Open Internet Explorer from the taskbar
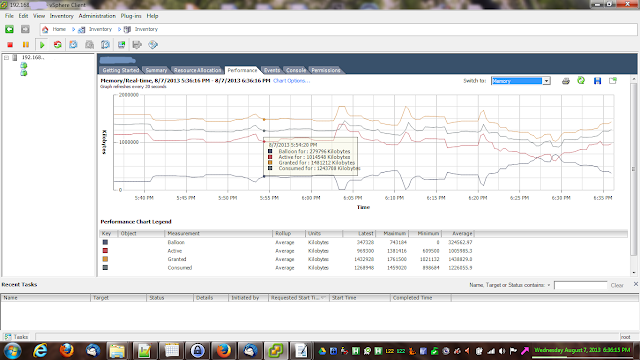The width and height of the screenshot is (640, 360). point(40,351)
